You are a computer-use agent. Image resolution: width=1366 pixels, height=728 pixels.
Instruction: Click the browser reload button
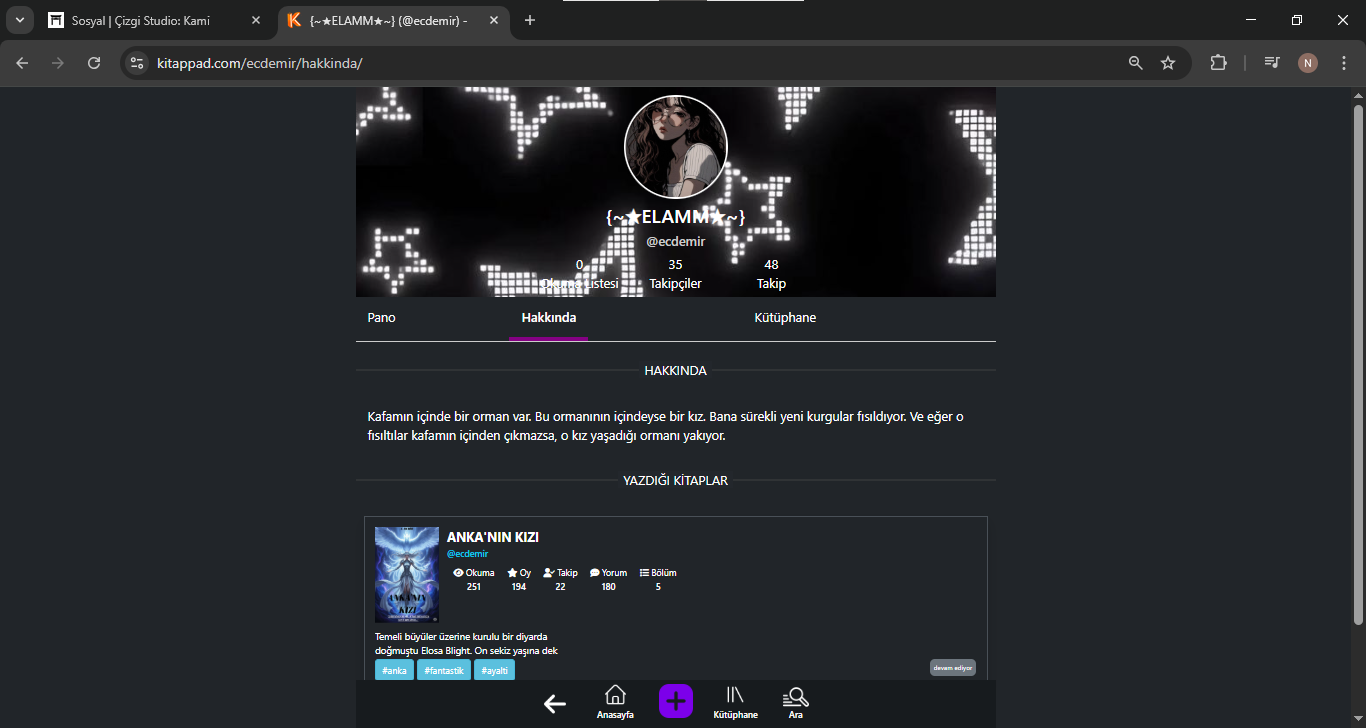pos(94,63)
